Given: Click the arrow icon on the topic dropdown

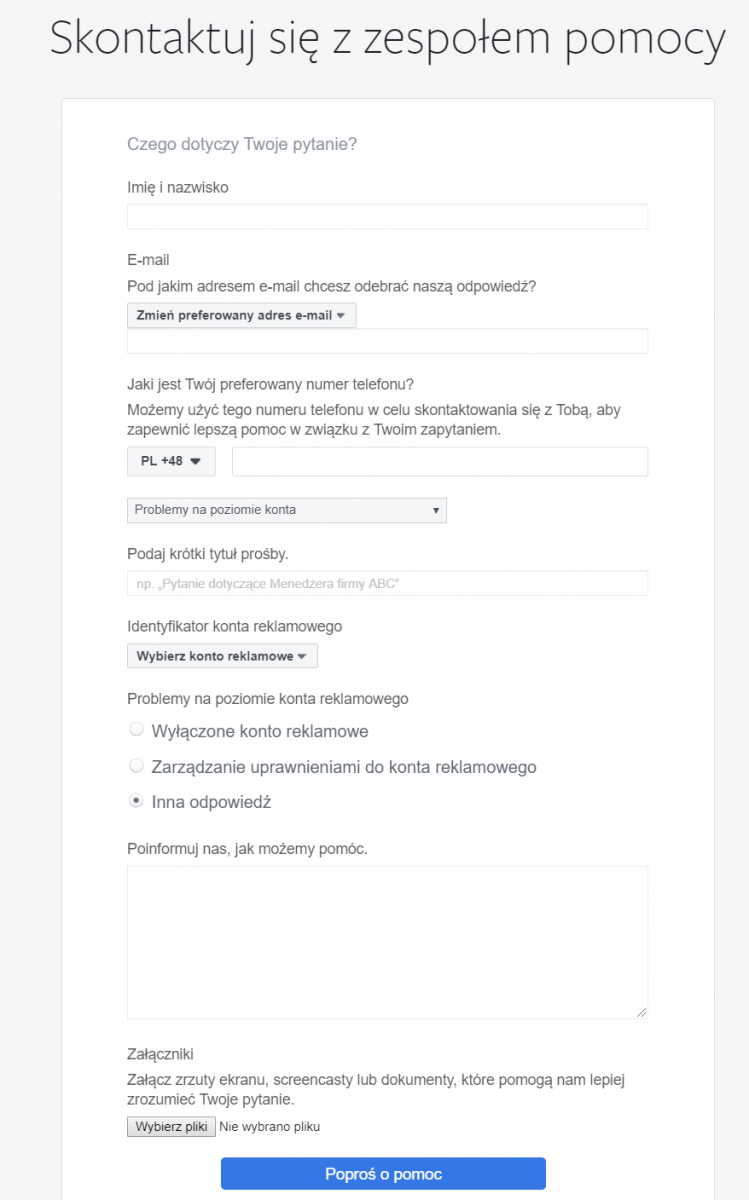Looking at the screenshot, I should [436, 510].
